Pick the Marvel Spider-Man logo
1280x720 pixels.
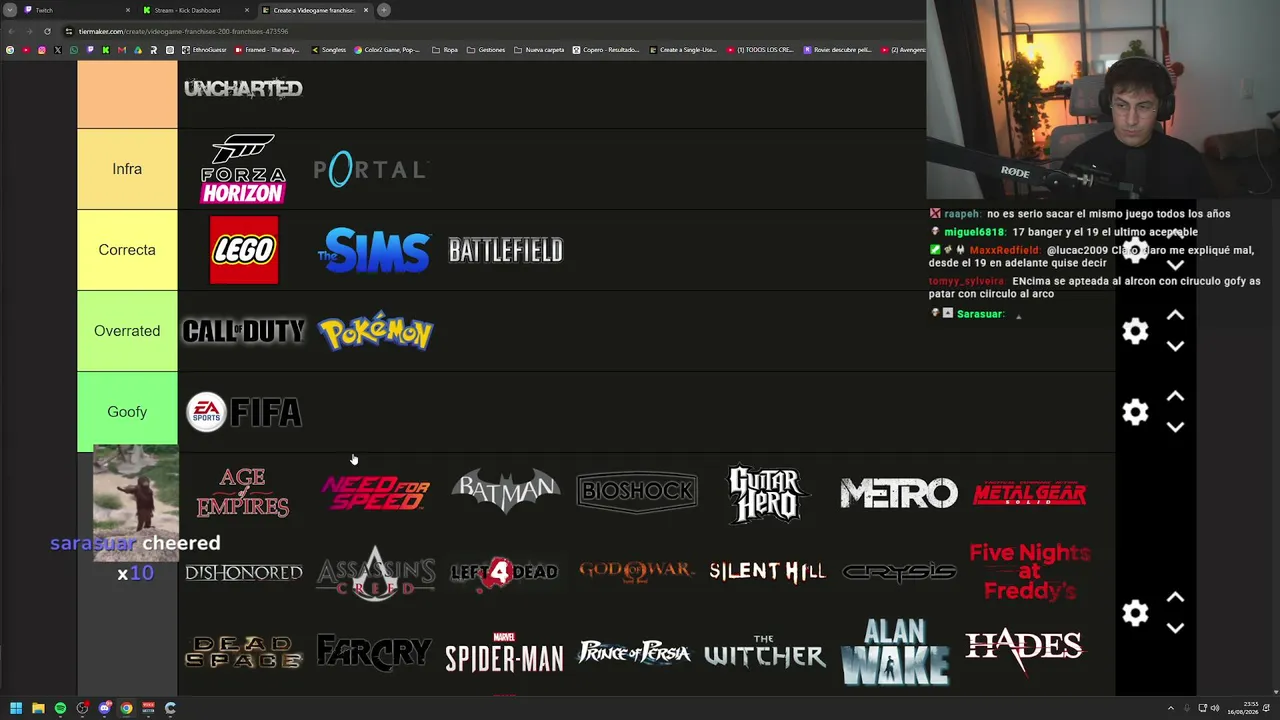click(505, 653)
